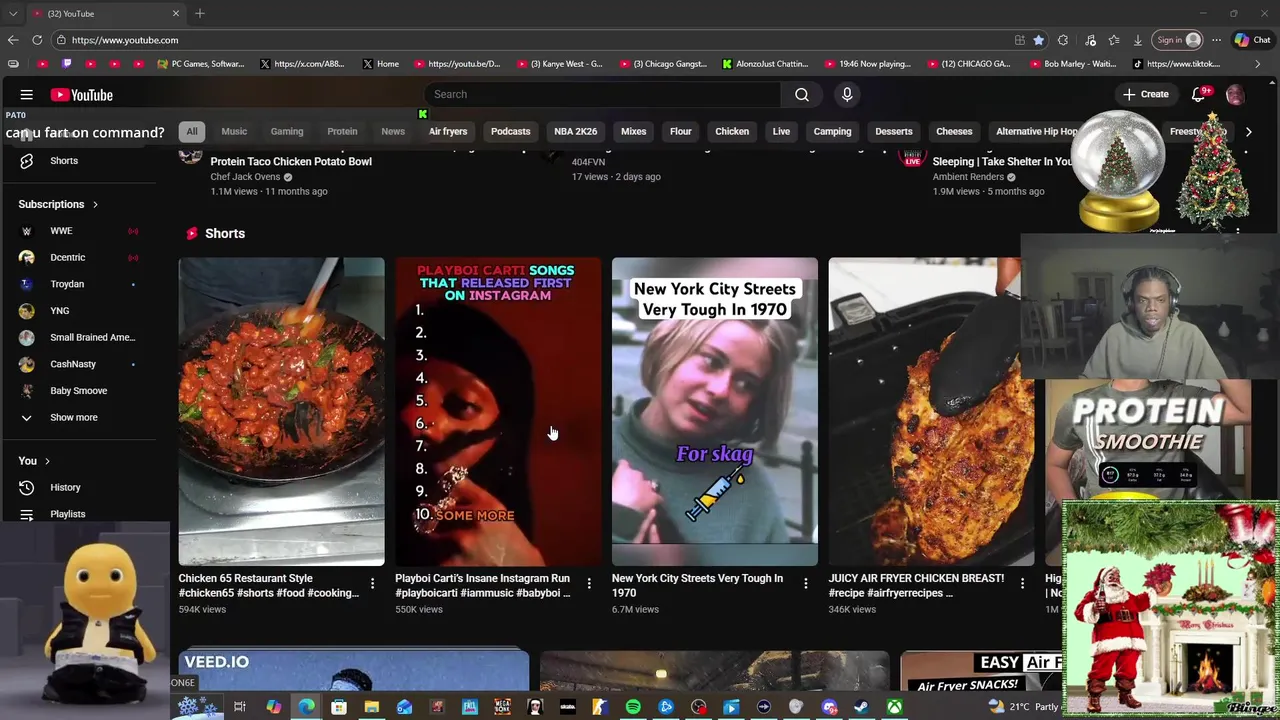Select the NBA 2K26 filter chip
1280x720 pixels.
pyautogui.click(x=576, y=131)
